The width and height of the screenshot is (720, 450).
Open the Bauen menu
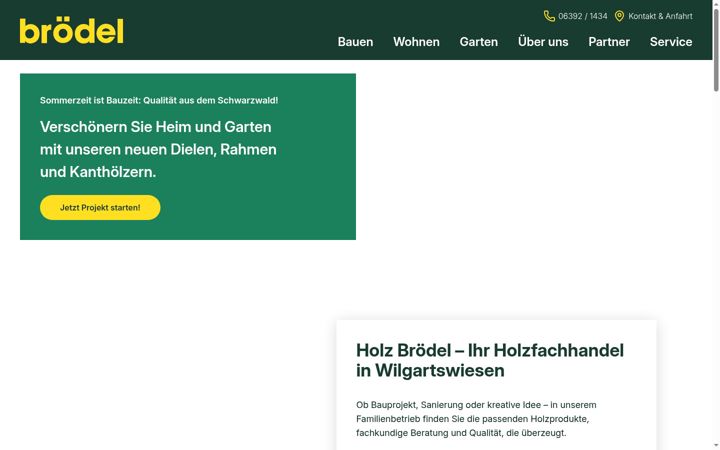(x=355, y=42)
